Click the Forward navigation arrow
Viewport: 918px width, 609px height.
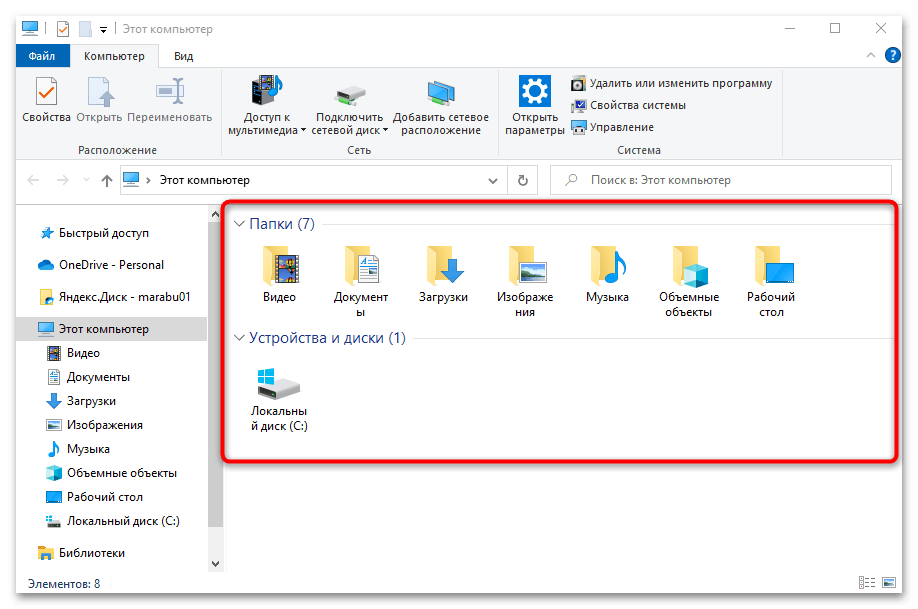63,180
